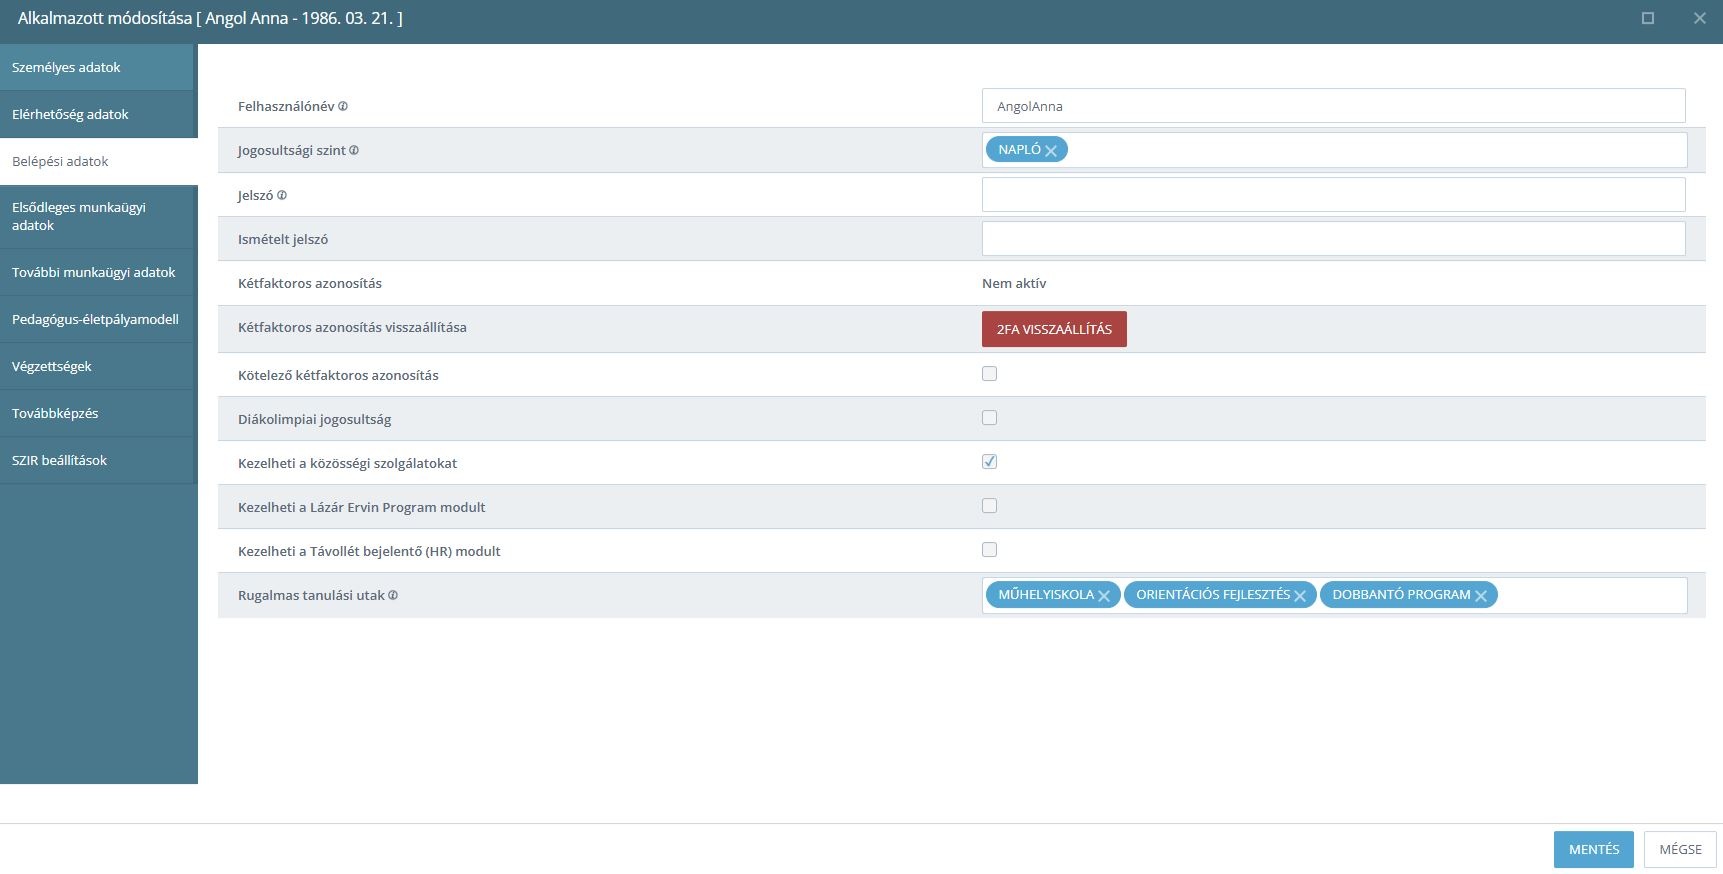Image resolution: width=1723 pixels, height=874 pixels.
Task: Click the 2FA VISSZAÁLLÍTÁS button
Action: pos(1054,329)
